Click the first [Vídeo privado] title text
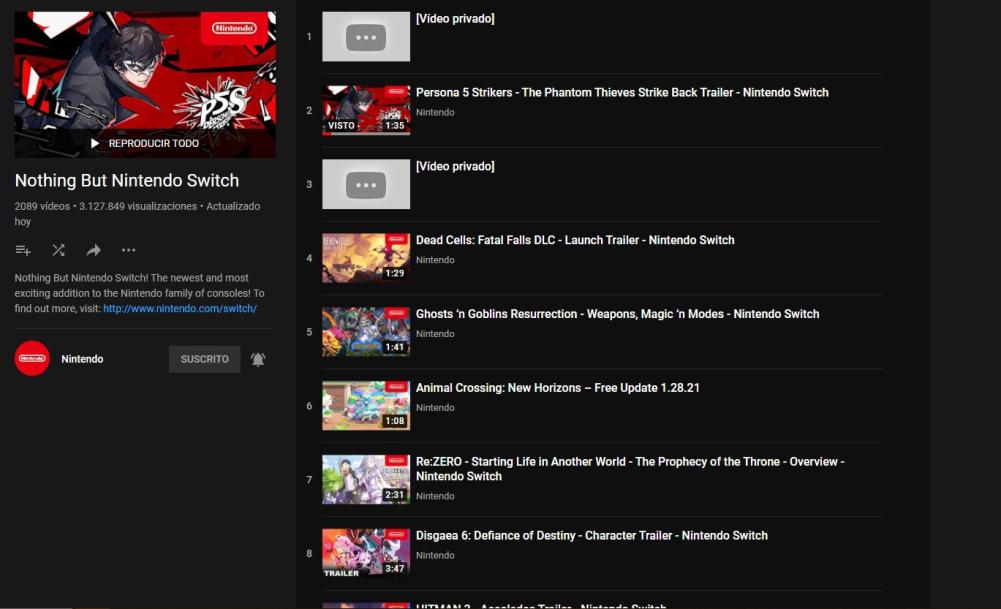This screenshot has width=1001, height=609. [455, 19]
